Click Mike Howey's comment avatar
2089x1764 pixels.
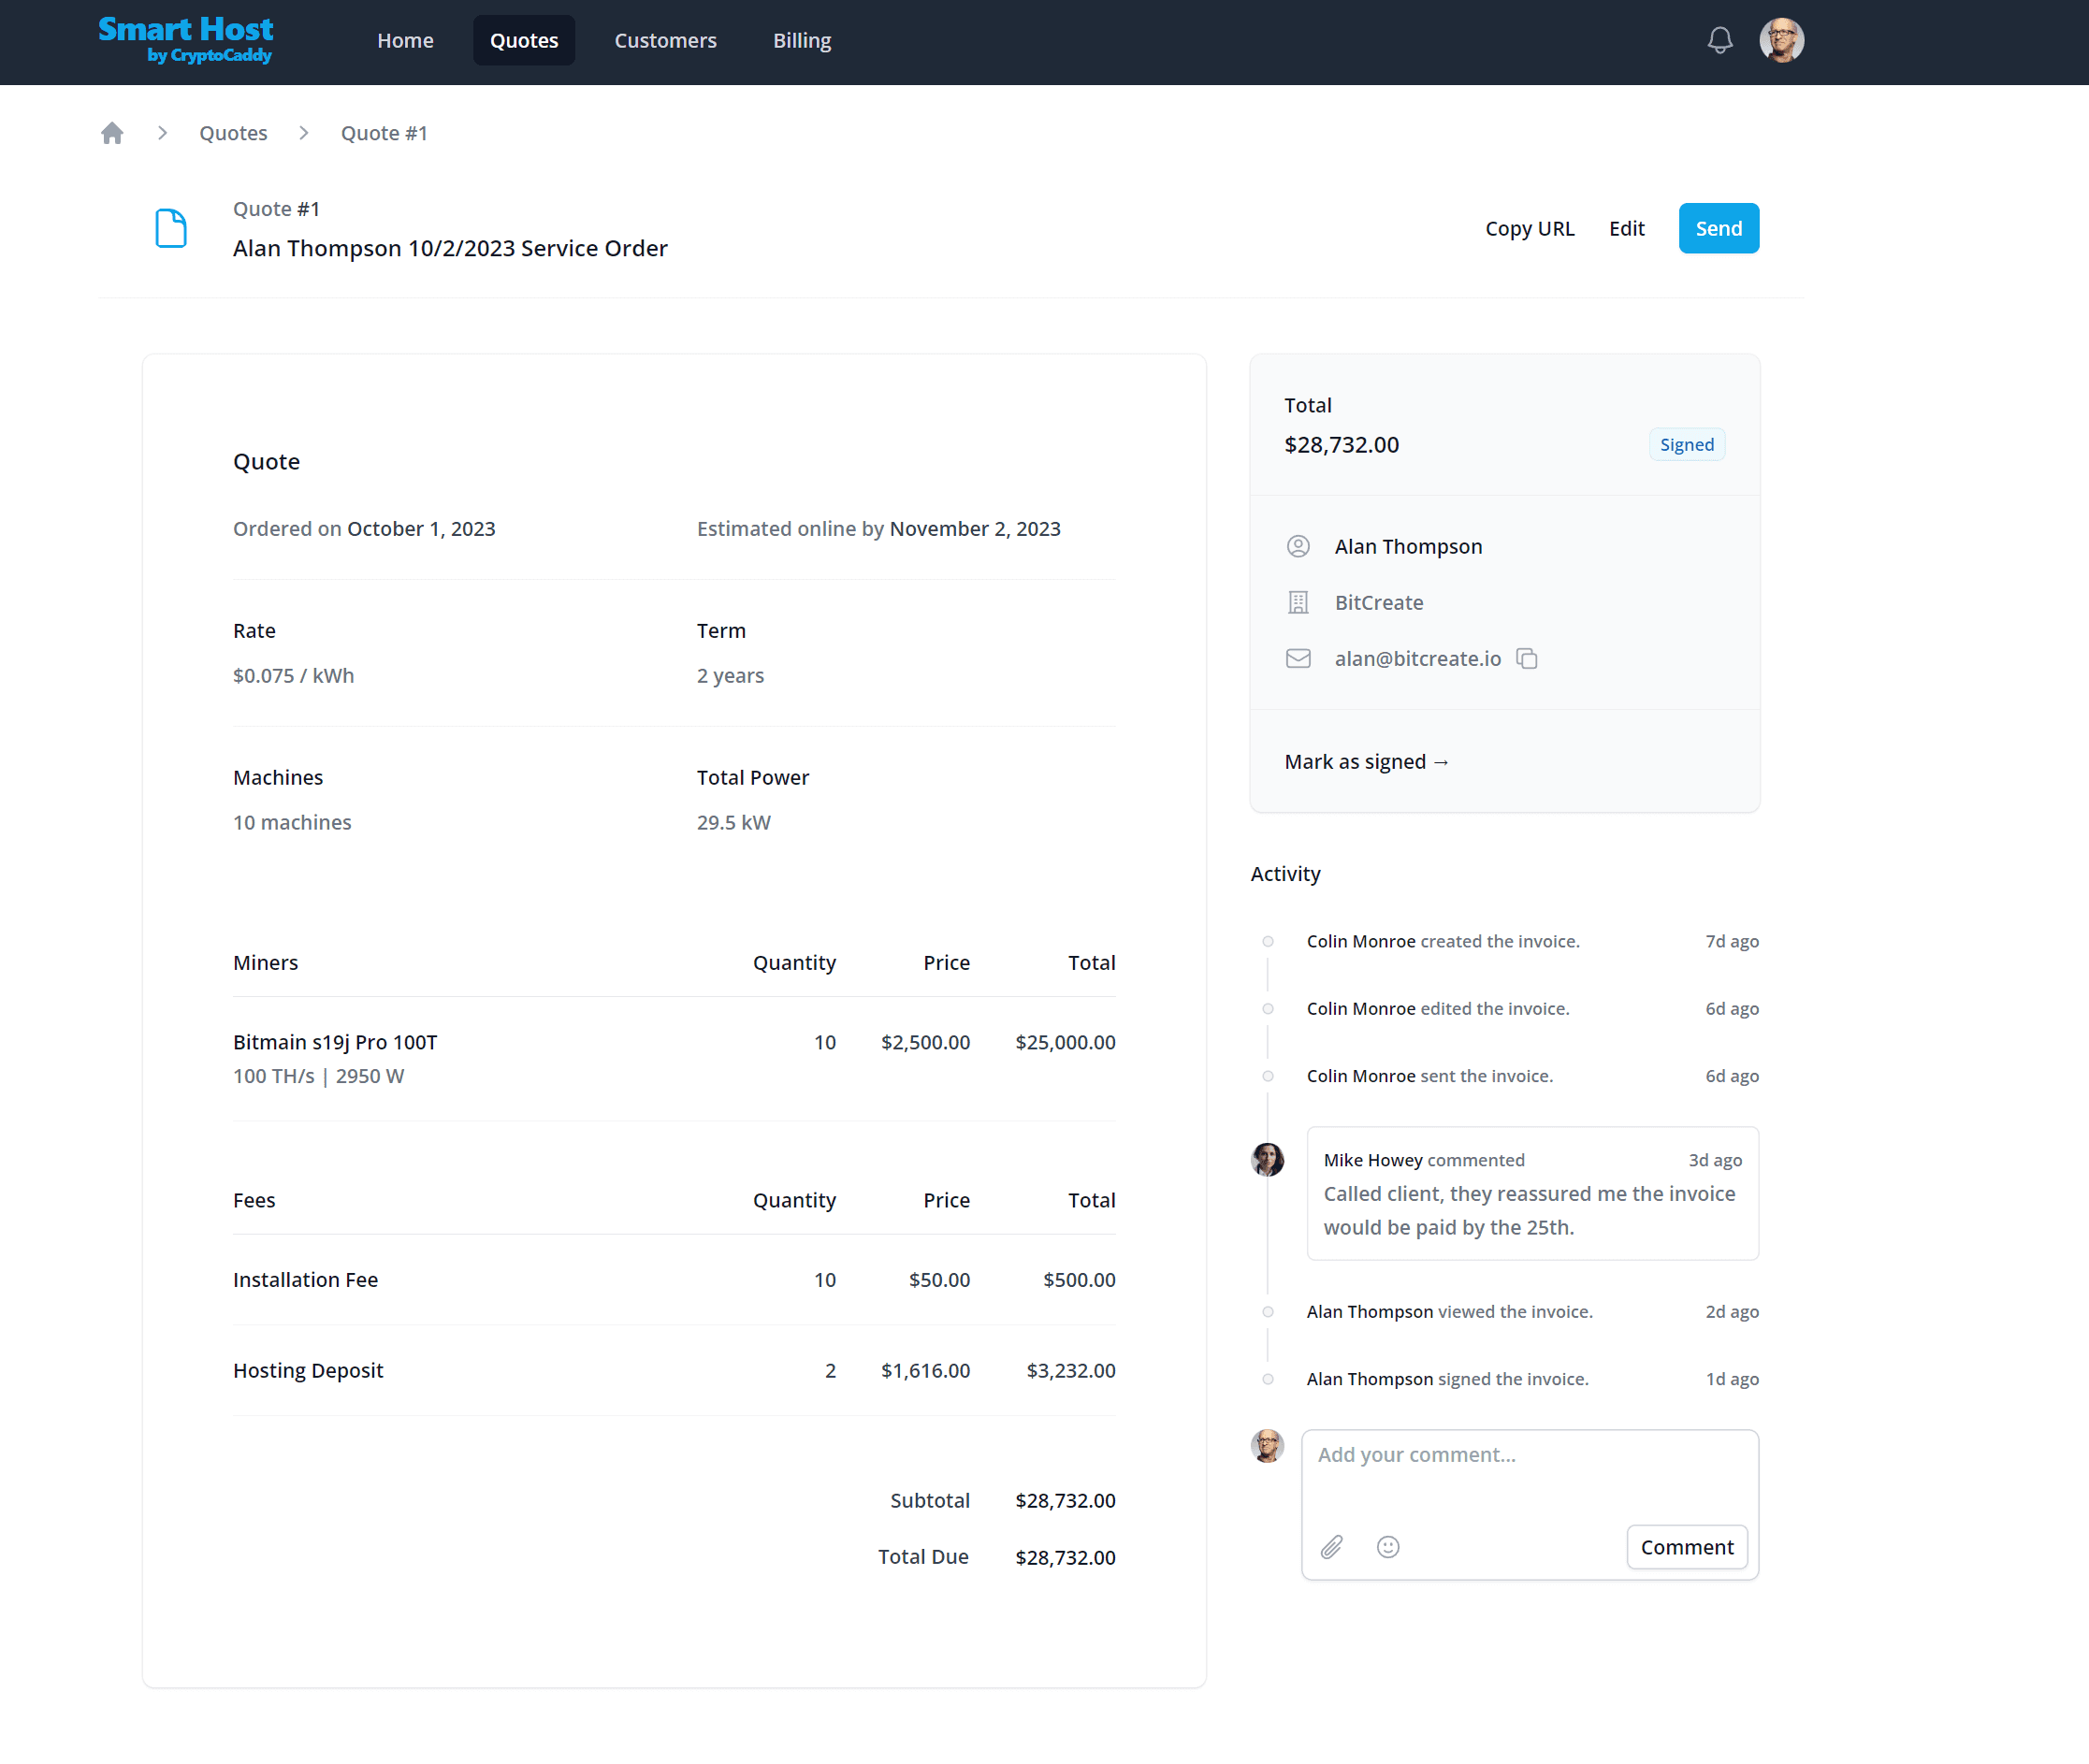click(x=1267, y=1159)
